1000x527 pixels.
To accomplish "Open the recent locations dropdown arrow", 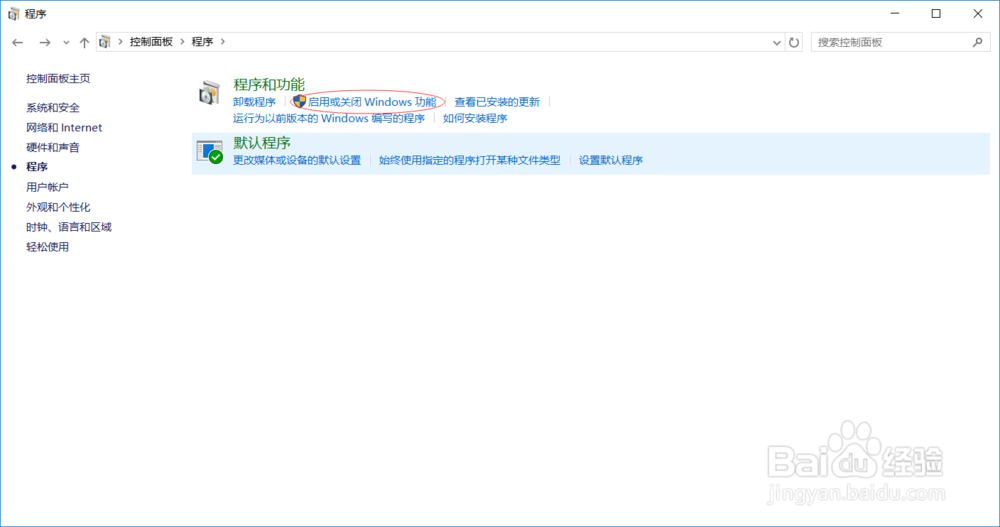I will pyautogui.click(x=66, y=43).
